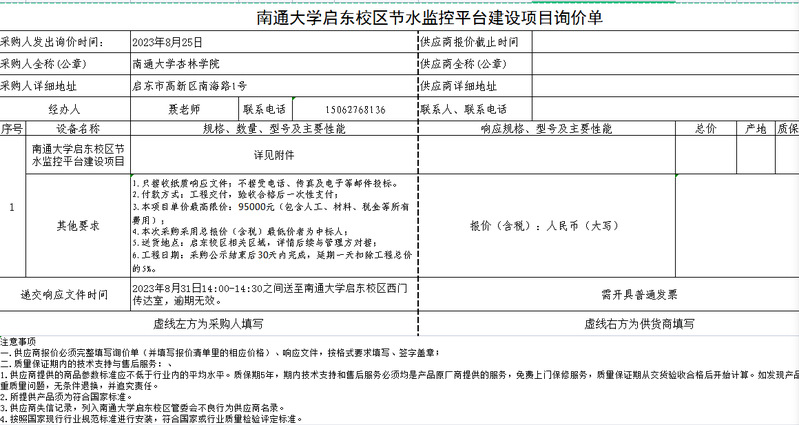The image size is (799, 425).
Task: Click the cell 联系人、联系电话
Action: pyautogui.click(x=475, y=109)
